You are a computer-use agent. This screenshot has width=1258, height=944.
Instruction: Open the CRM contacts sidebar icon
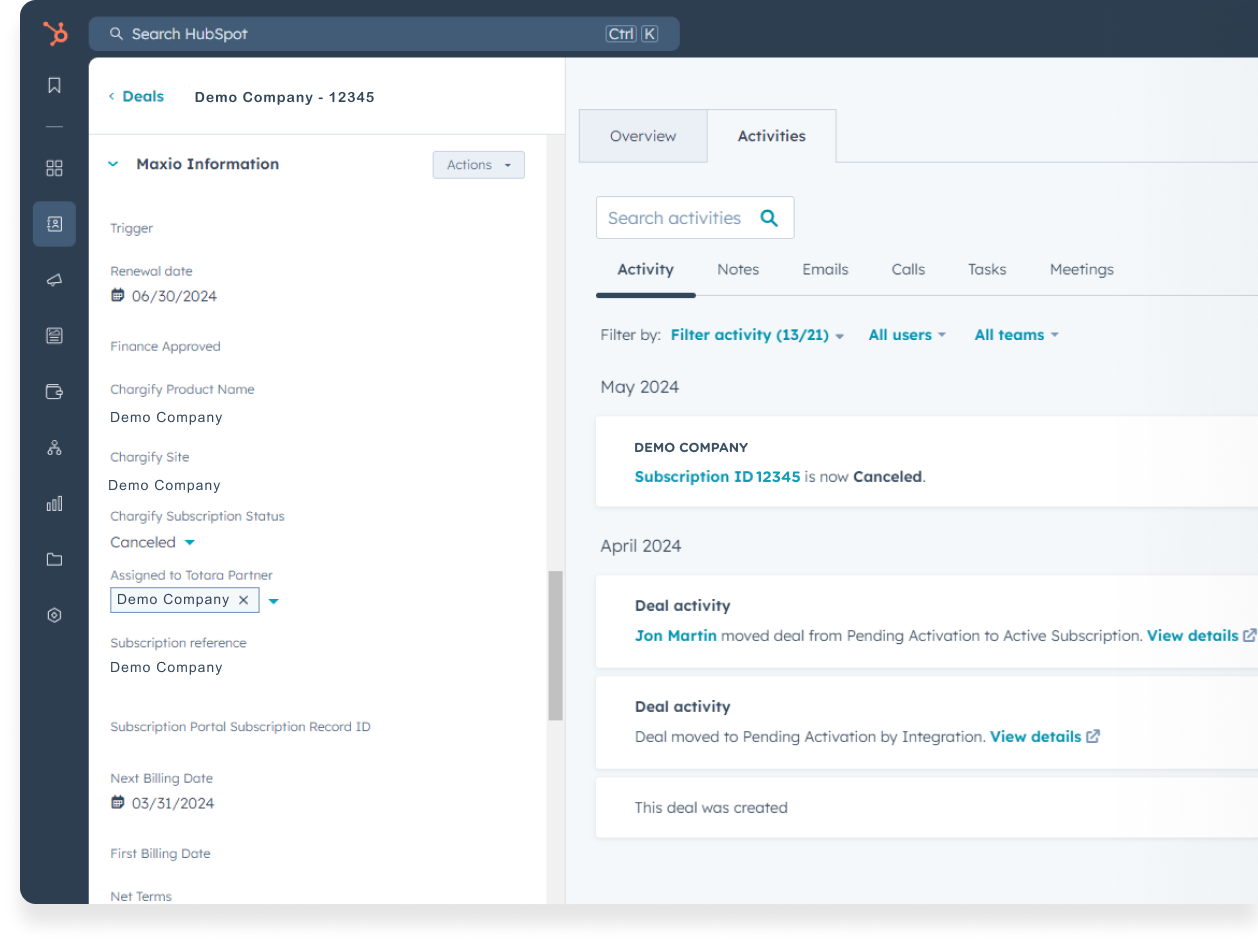point(55,224)
